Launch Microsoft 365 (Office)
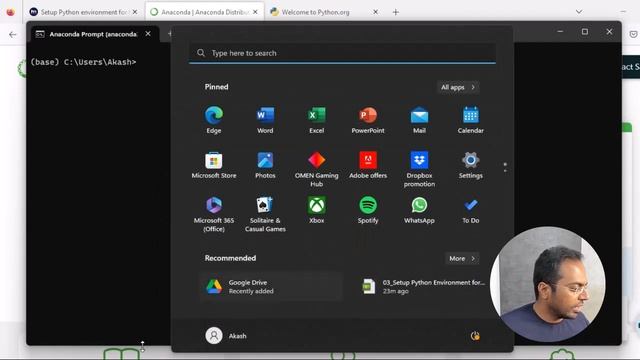This screenshot has width=640, height=360. pos(213,214)
